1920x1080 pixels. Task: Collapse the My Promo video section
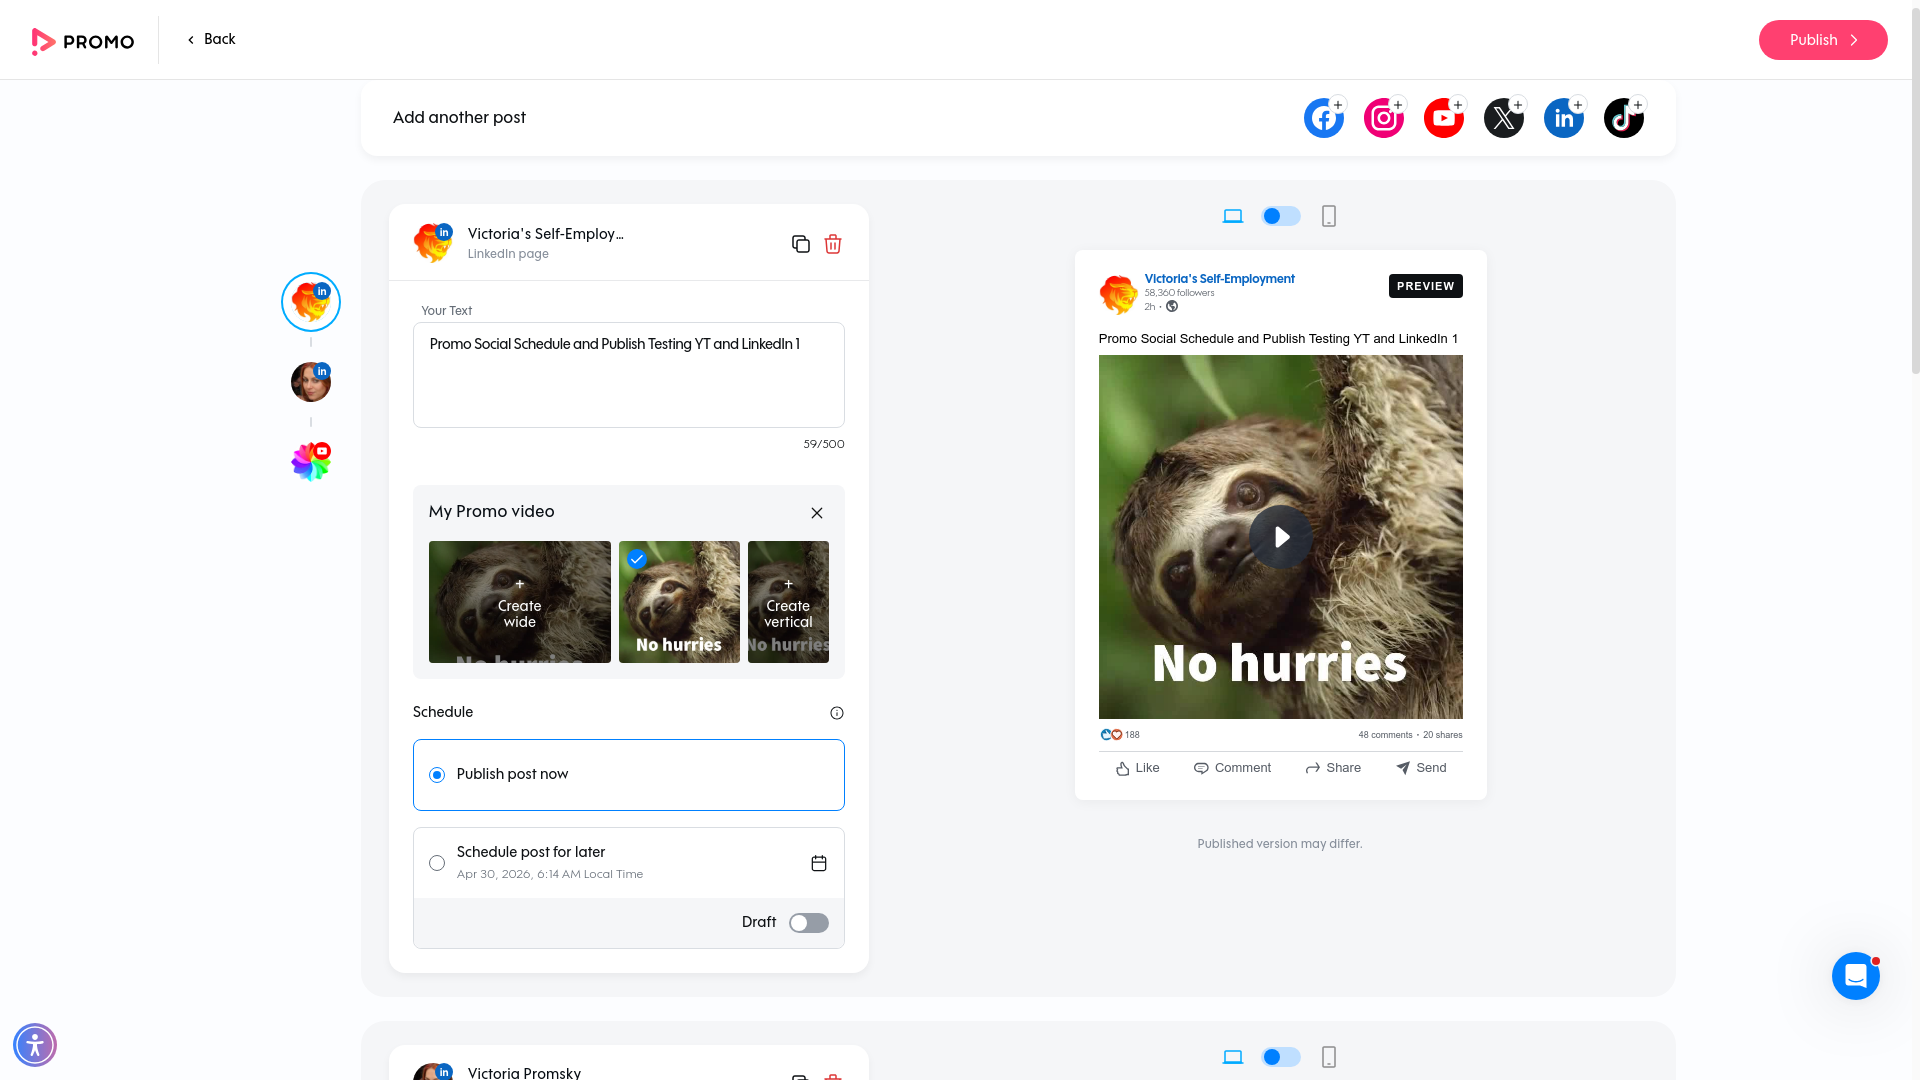[816, 512]
